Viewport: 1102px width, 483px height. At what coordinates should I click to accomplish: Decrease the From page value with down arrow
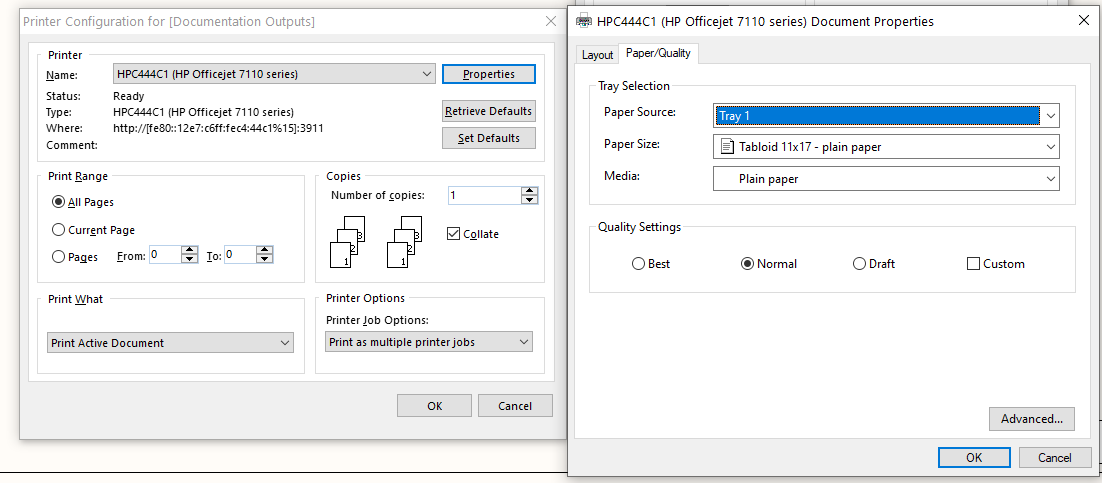click(189, 260)
